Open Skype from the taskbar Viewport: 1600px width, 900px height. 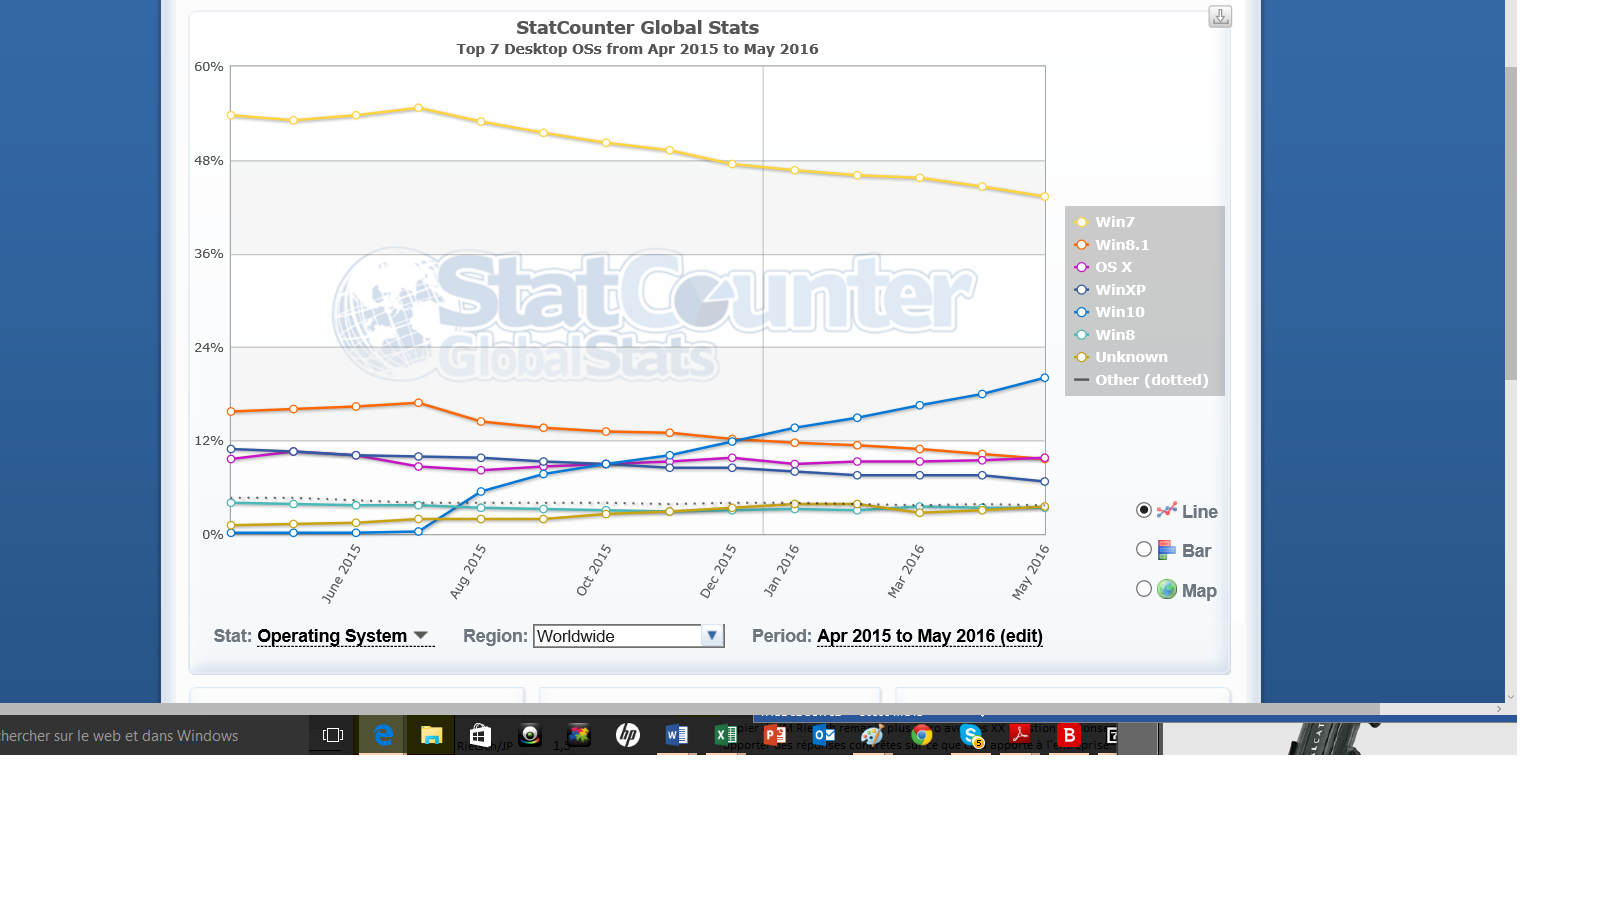(971, 735)
